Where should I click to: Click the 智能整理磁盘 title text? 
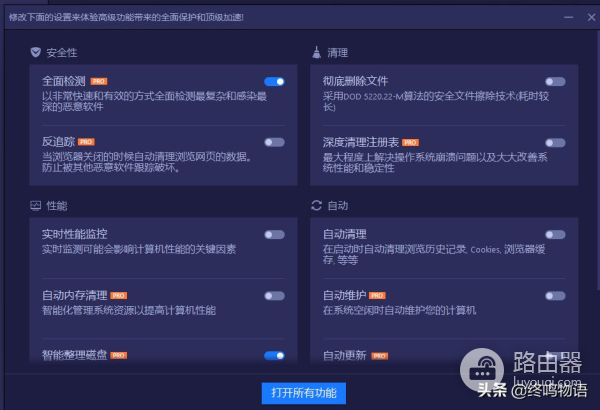point(75,355)
